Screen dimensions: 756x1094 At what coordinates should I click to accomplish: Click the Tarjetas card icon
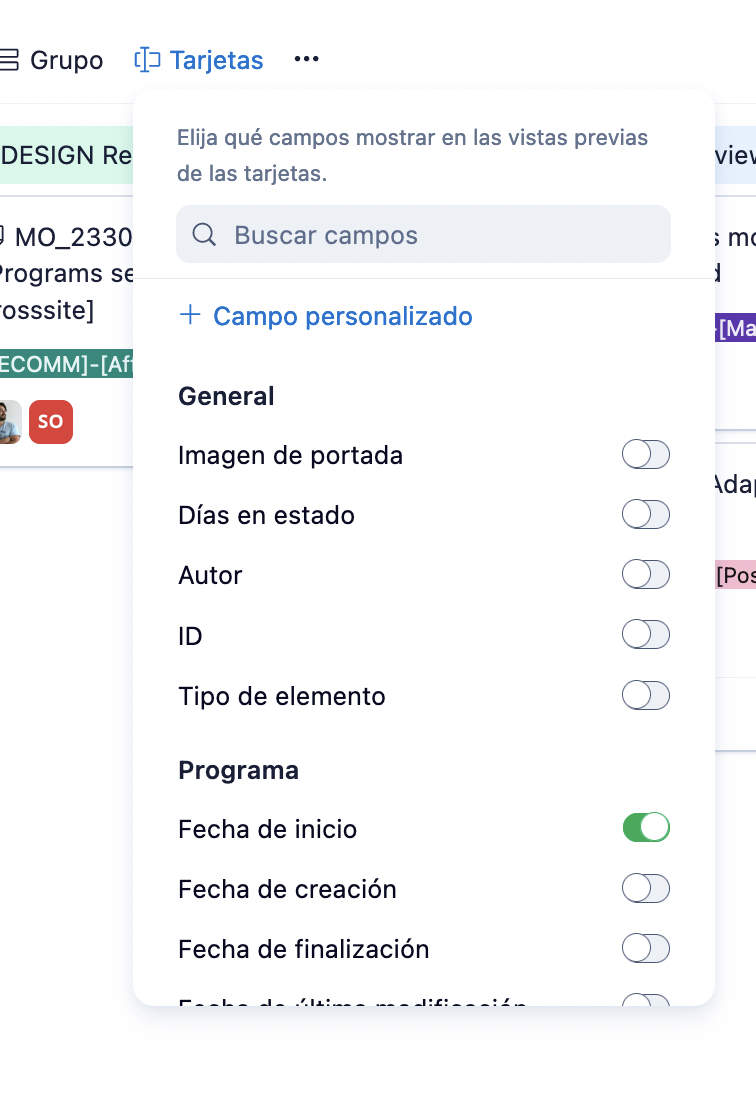click(x=147, y=60)
